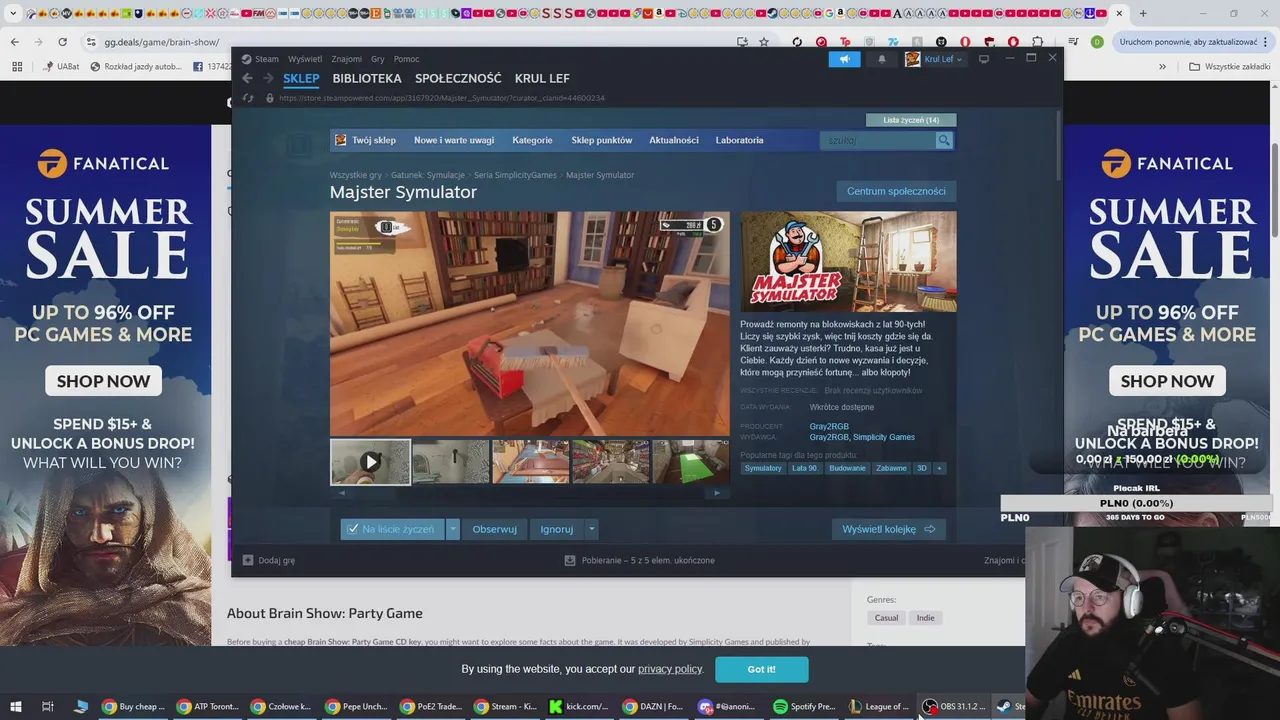Expand Ignoruj options dropdown arrow

coord(592,529)
